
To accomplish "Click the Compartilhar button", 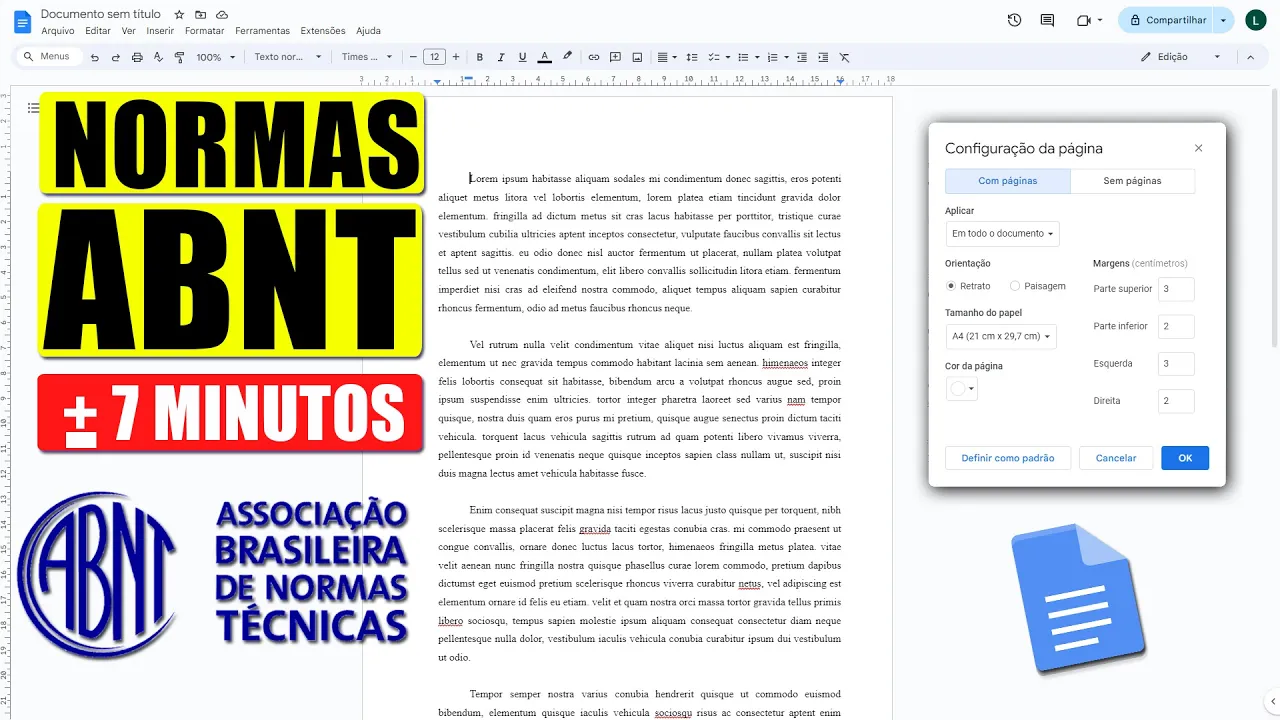I will click(x=1165, y=20).
